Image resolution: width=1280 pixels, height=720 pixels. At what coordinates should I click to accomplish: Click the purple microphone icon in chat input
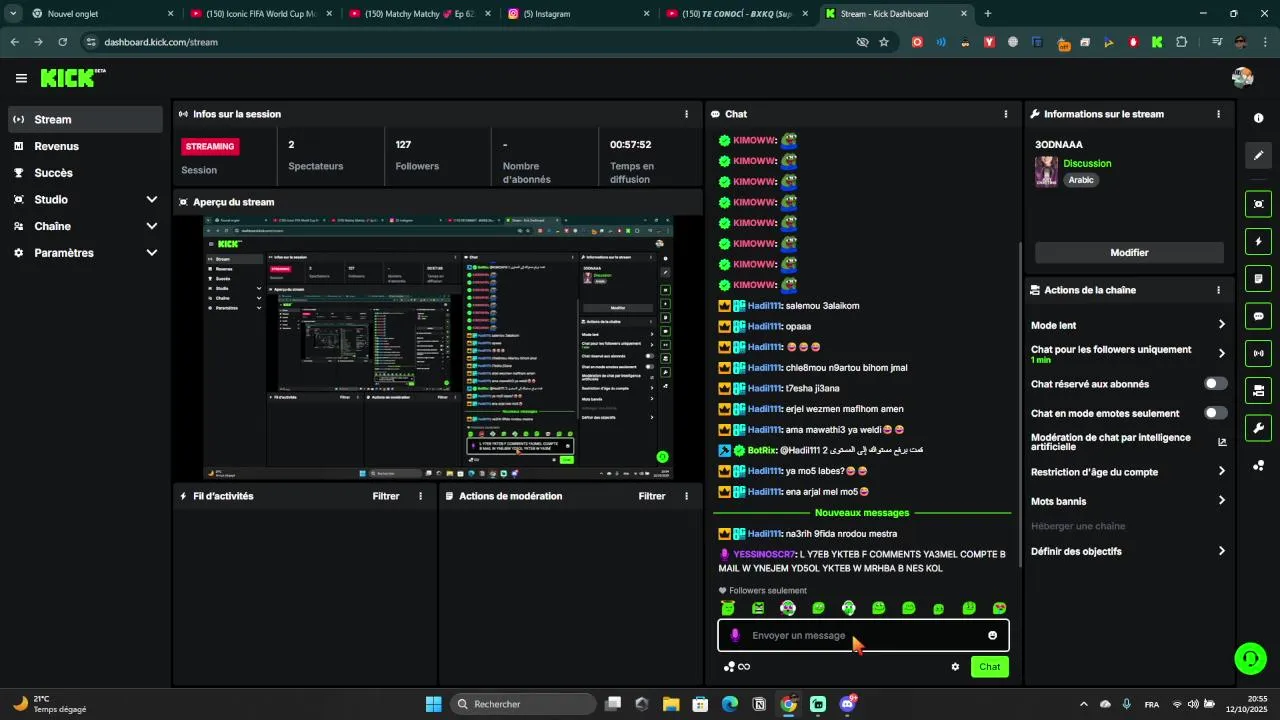tap(735, 635)
